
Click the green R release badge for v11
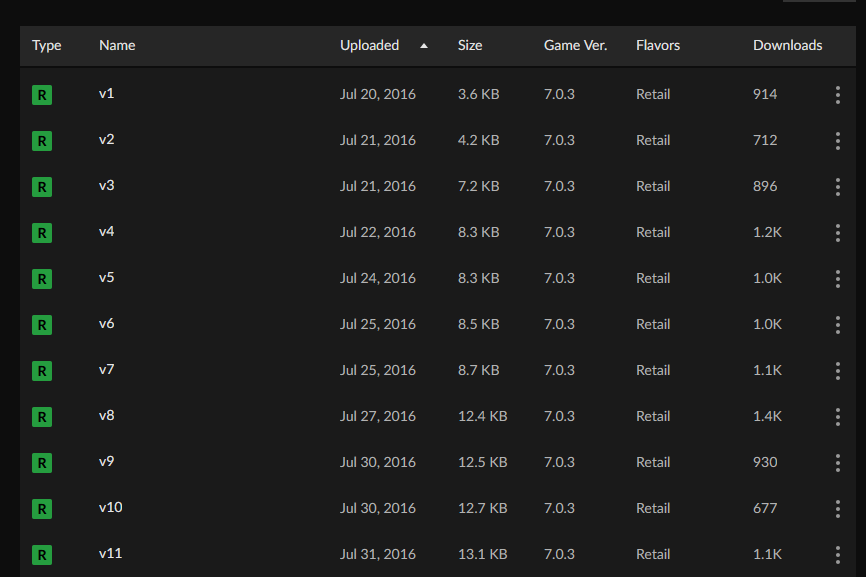coord(42,555)
